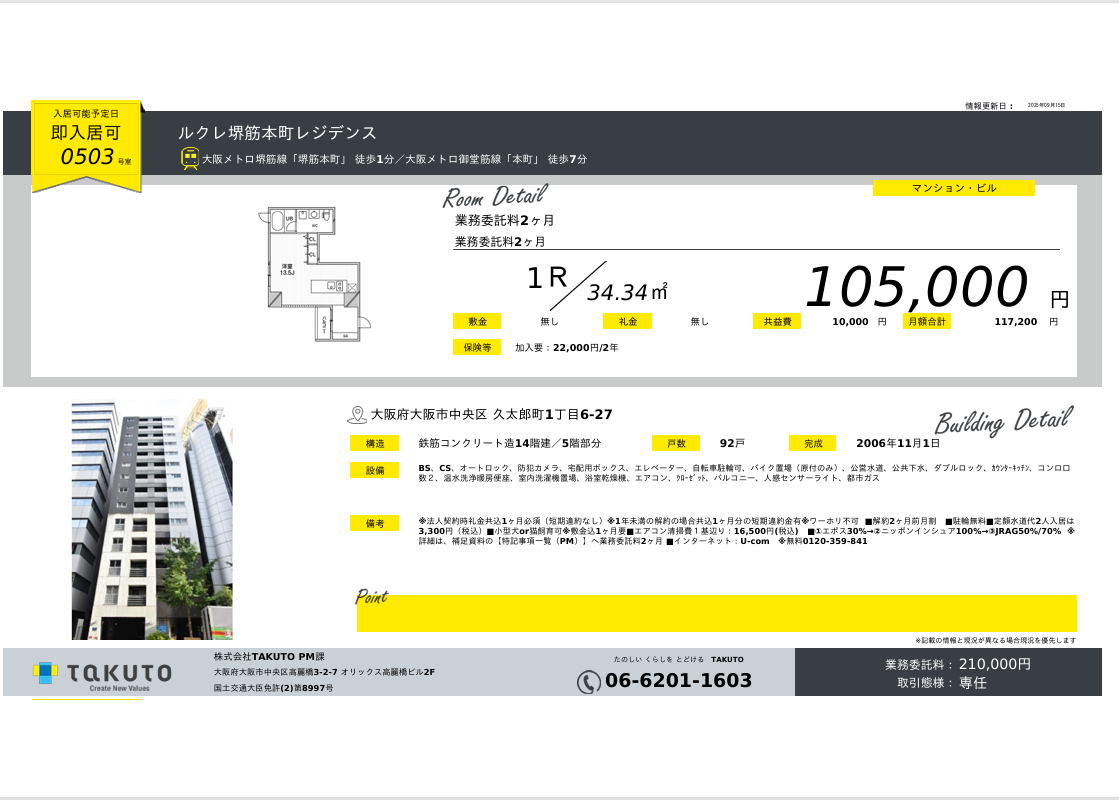Click the 設備 yellow label
The width and height of the screenshot is (1119, 800).
click(x=375, y=470)
